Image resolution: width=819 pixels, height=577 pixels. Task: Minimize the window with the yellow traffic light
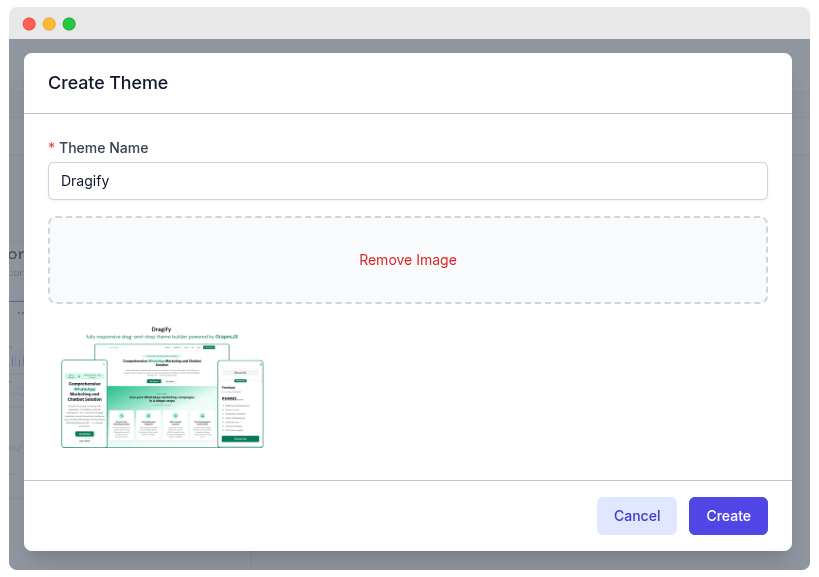coord(49,23)
